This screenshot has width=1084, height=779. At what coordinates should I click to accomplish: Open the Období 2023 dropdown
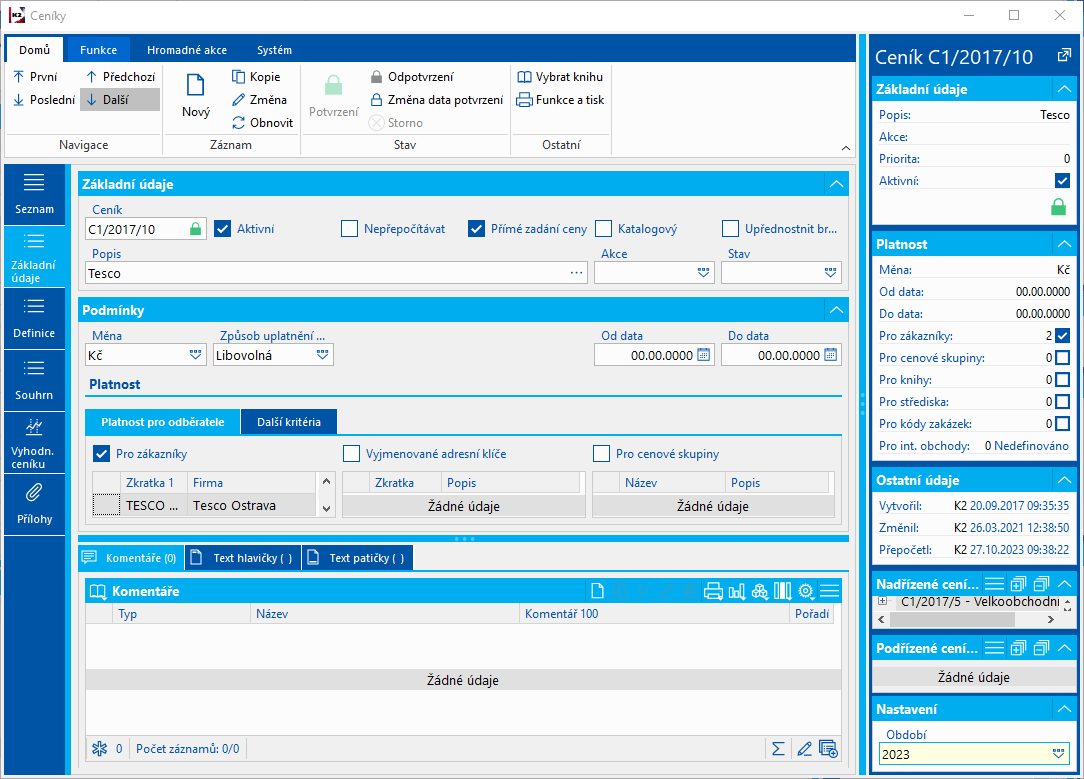click(x=1058, y=754)
